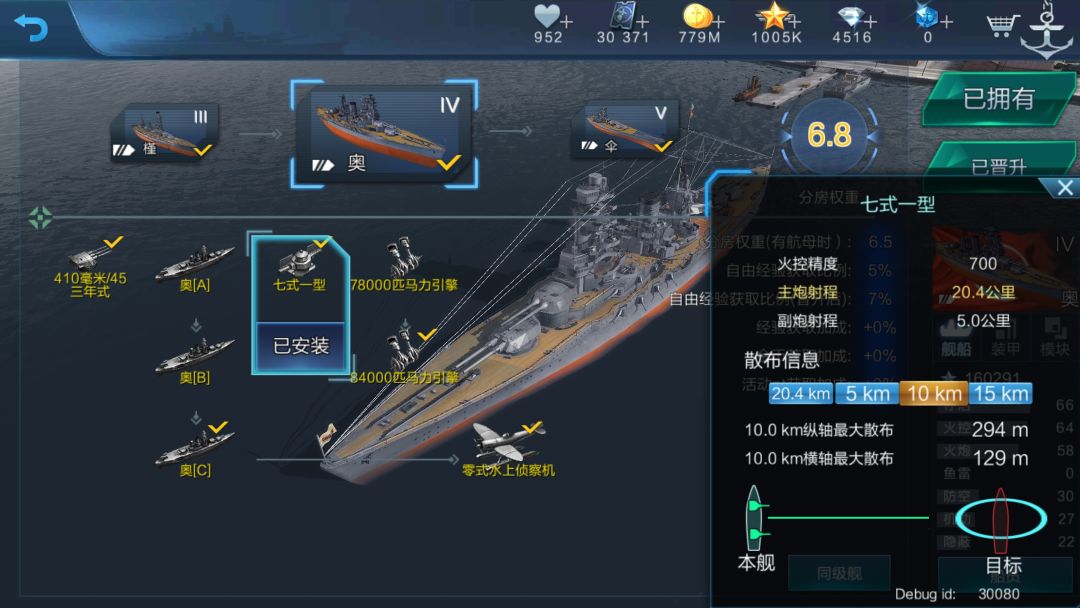This screenshot has height=608, width=1080.
Task: Add more gold coins with plus
Action: click(719, 22)
